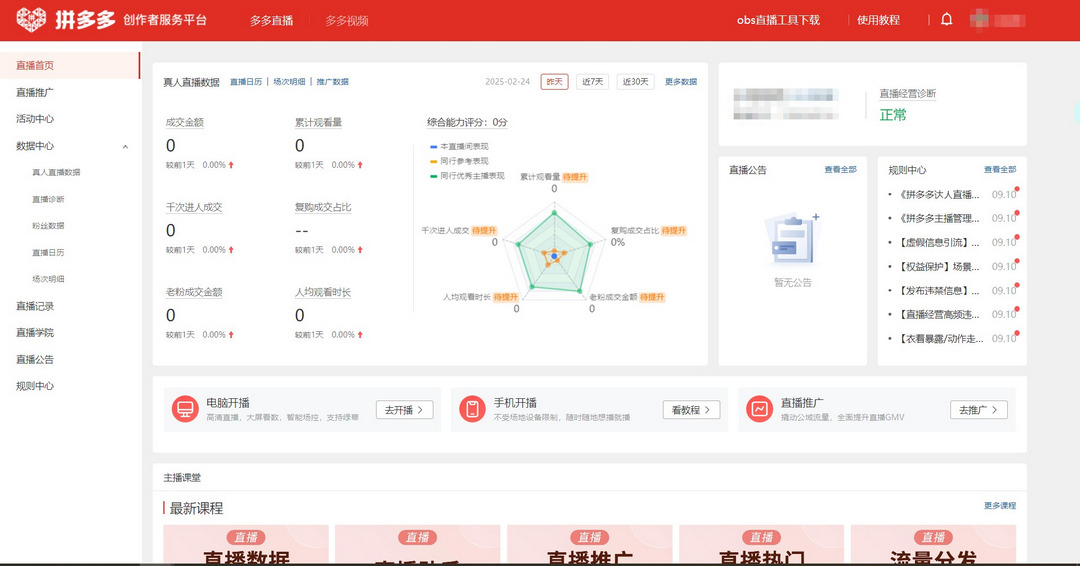Click the user avatar in header
The width and height of the screenshot is (1080, 566).
979,20
